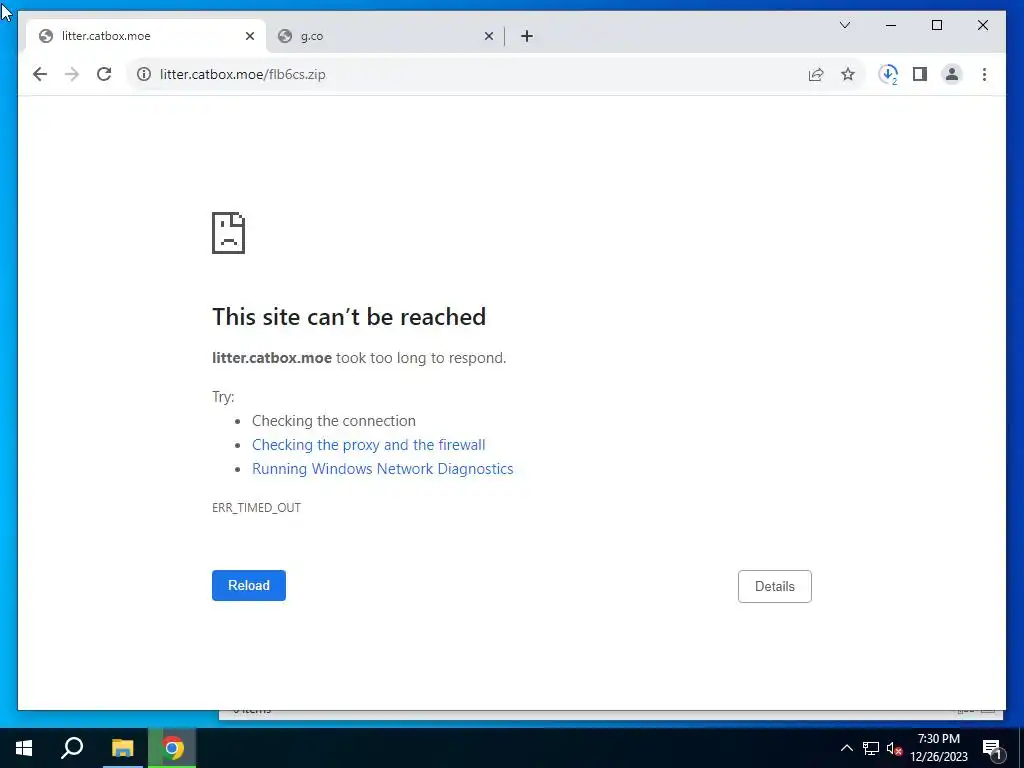Click Chrome icon in taskbar
The width and height of the screenshot is (1024, 768).
172,748
